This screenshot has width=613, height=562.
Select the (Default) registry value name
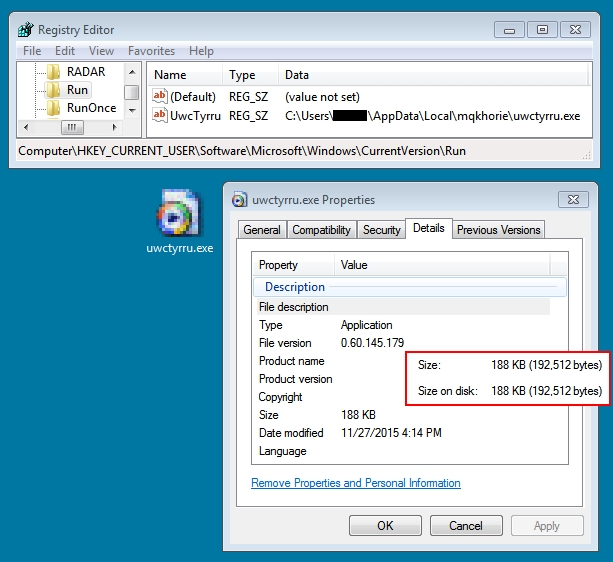pos(193,97)
